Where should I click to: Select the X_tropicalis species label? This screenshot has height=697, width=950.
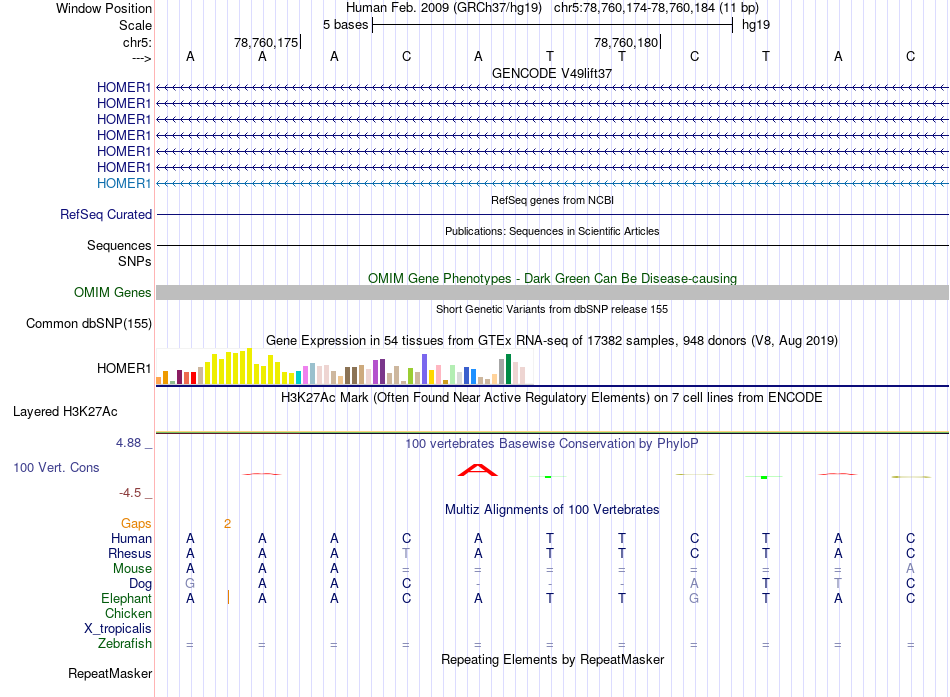[x=118, y=629]
